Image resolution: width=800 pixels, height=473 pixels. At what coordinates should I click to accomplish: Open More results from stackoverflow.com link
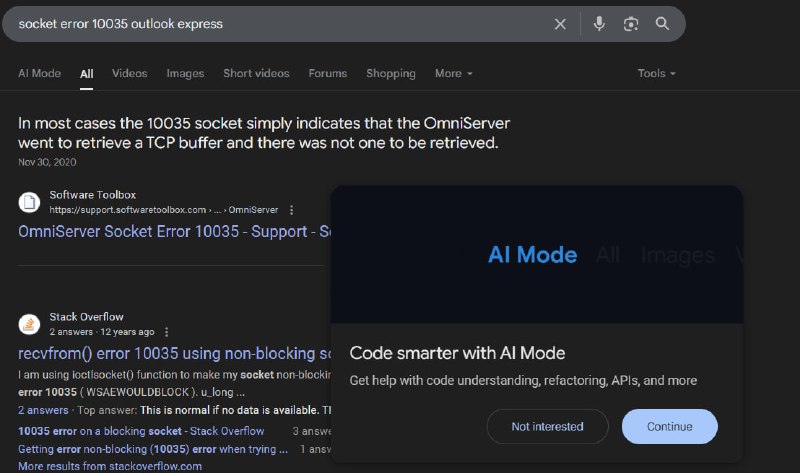click(110, 466)
